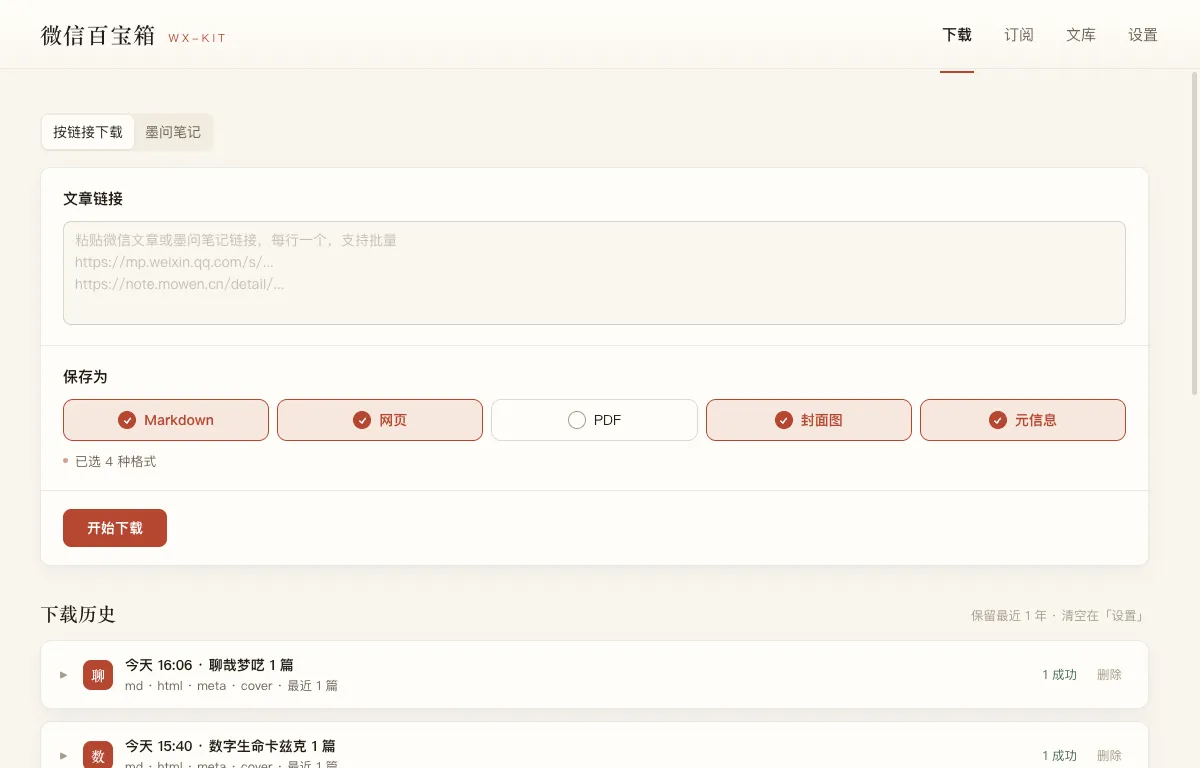
Task: Disable the 元信息 save format
Action: pyautogui.click(x=1023, y=420)
